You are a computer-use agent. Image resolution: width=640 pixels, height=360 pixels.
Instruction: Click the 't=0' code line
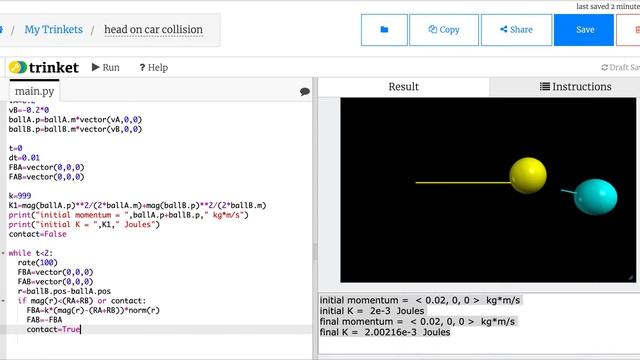pyautogui.click(x=16, y=148)
